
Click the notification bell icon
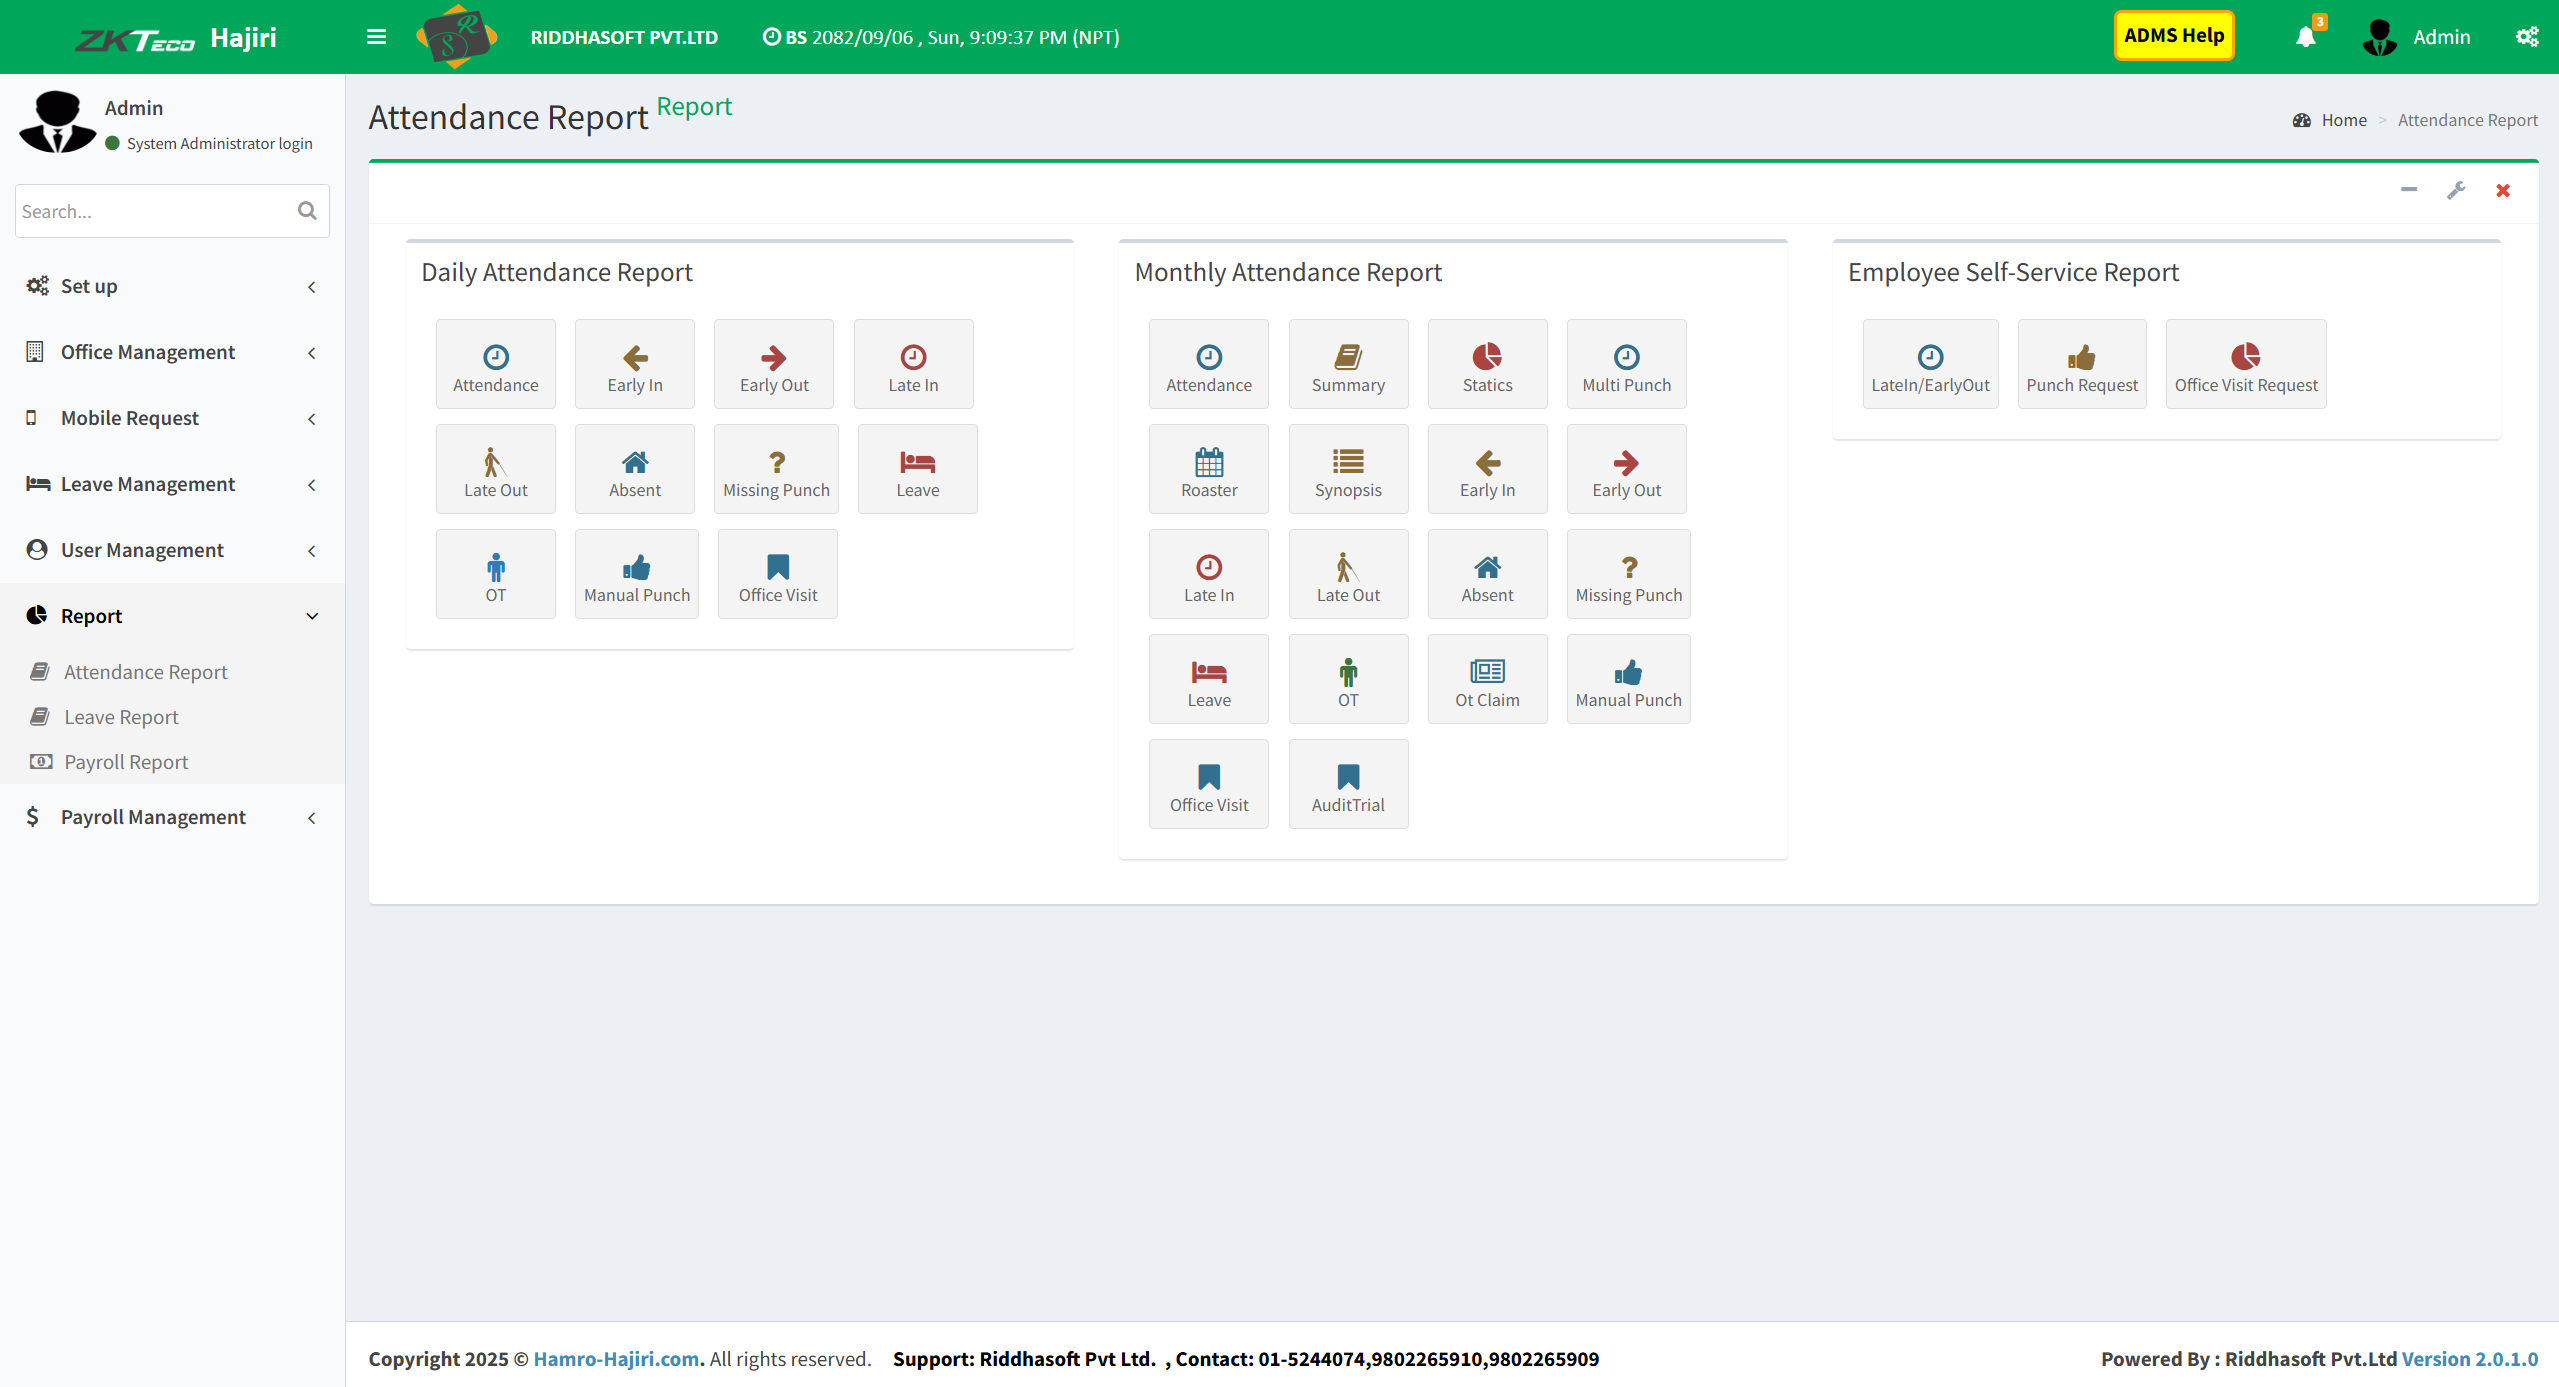[x=2305, y=38]
